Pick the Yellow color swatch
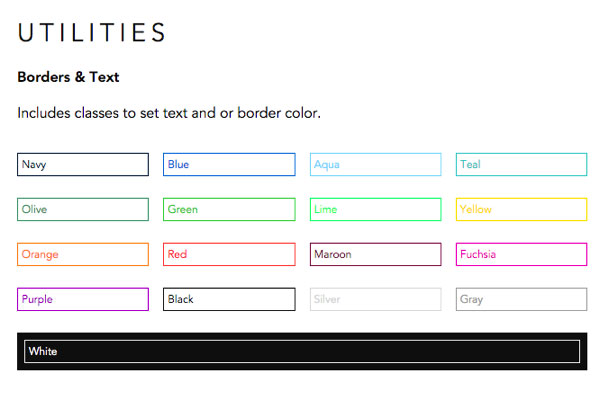The image size is (600, 400). pos(521,210)
